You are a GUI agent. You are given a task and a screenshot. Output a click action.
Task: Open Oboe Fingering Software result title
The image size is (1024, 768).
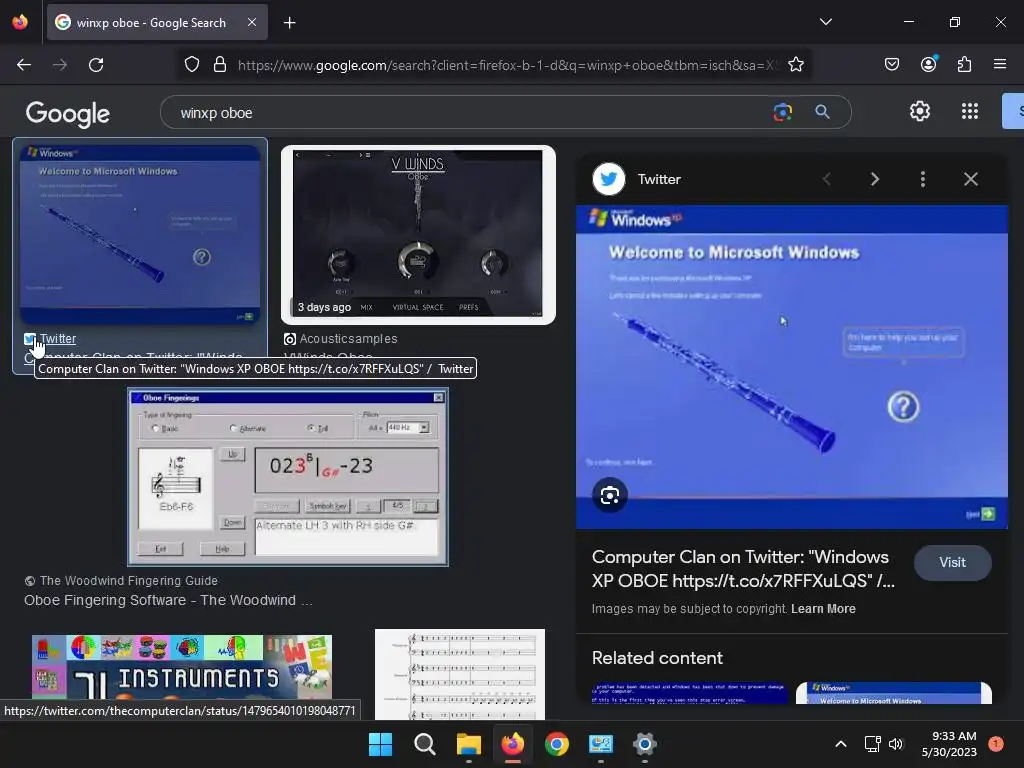pos(168,600)
